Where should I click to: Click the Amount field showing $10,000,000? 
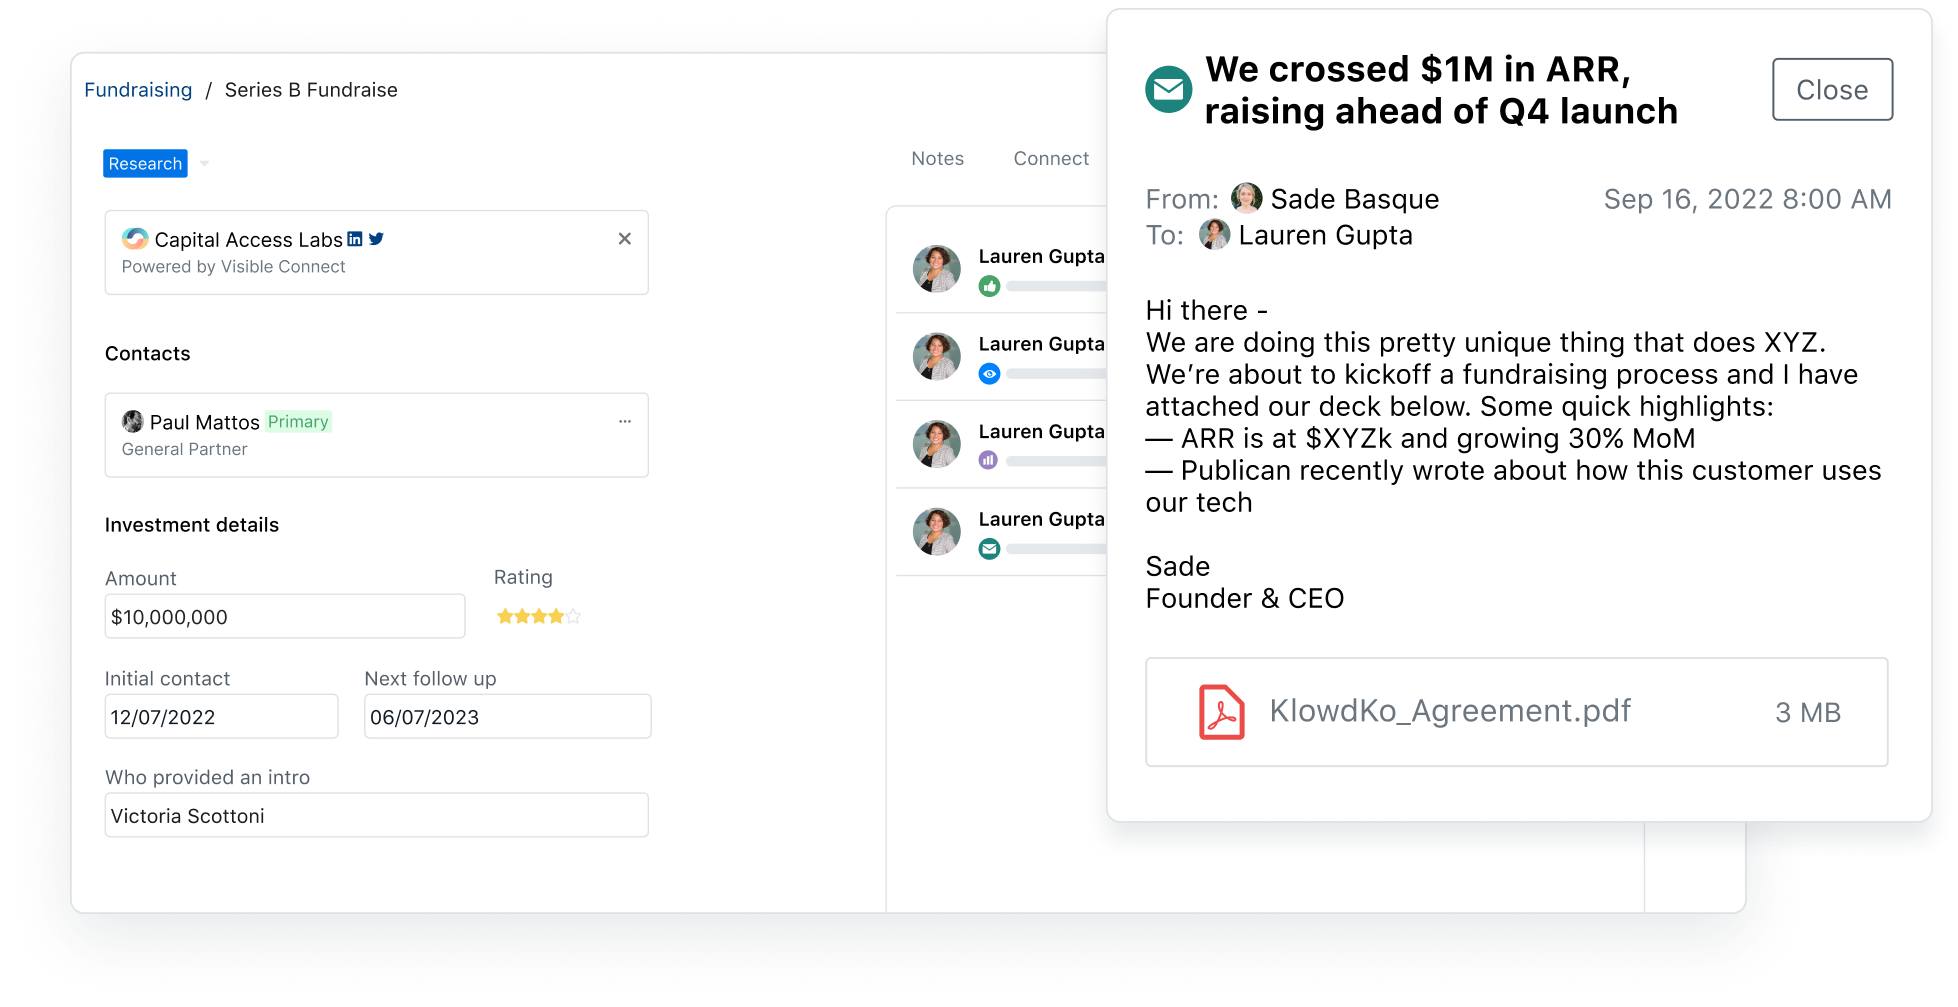point(285,617)
